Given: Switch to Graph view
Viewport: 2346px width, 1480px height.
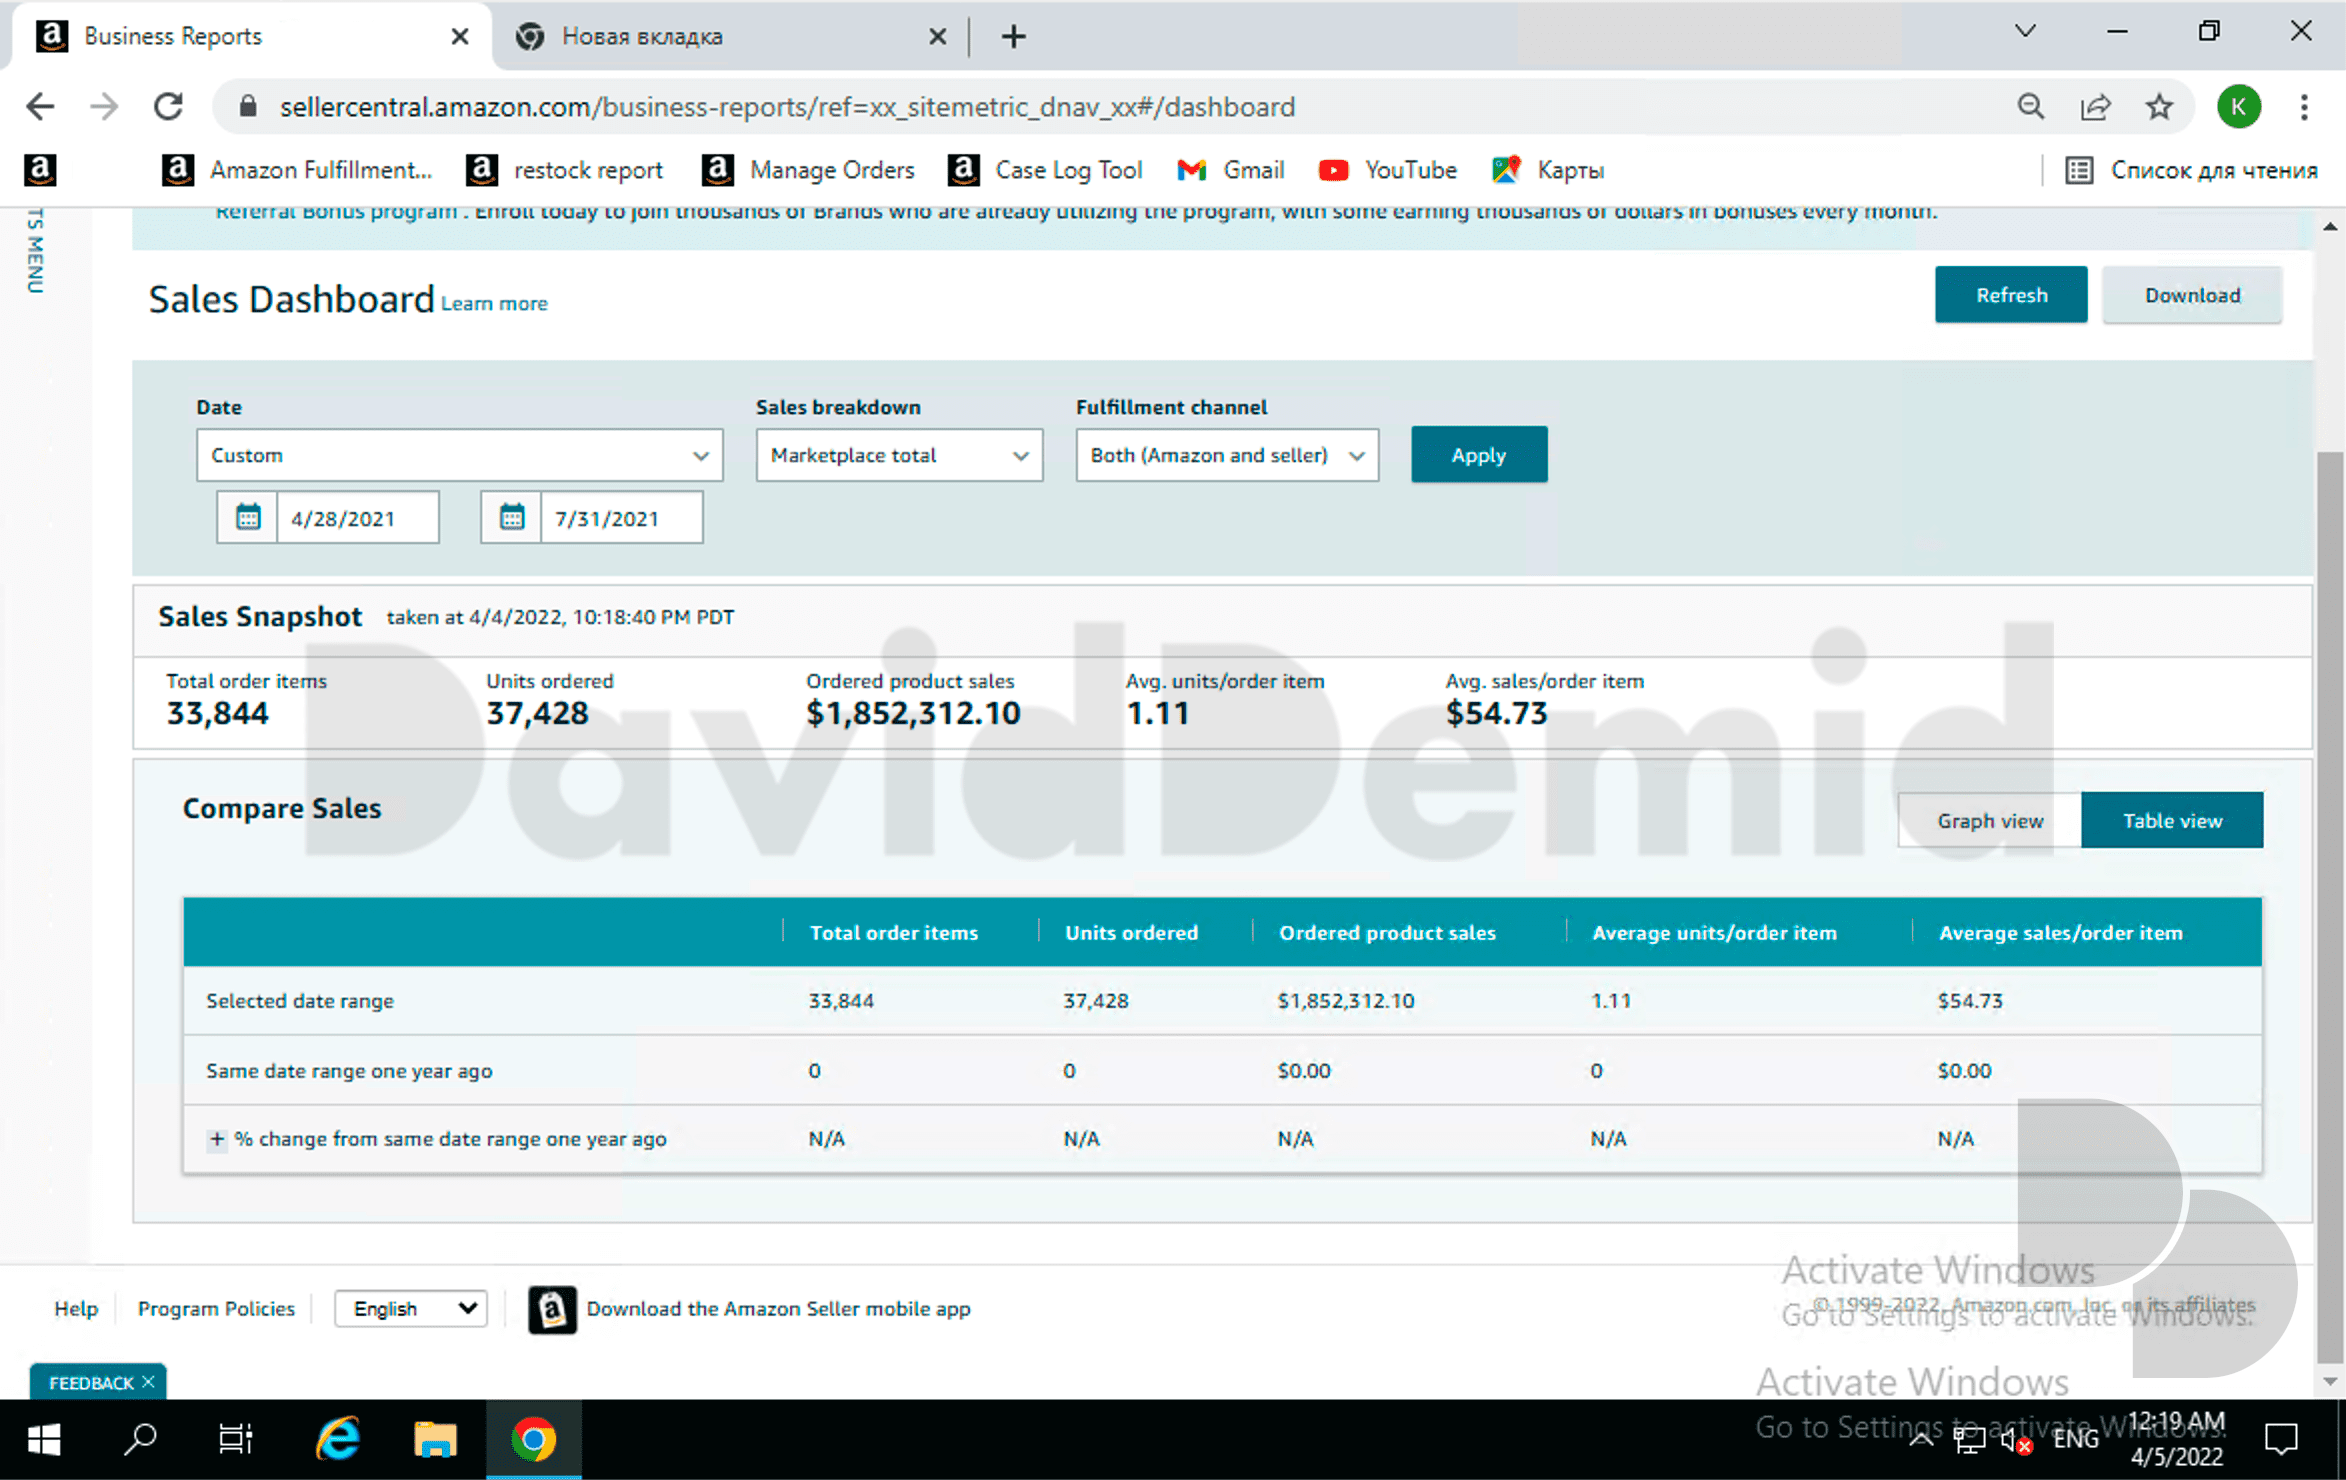Looking at the screenshot, I should (1990, 820).
